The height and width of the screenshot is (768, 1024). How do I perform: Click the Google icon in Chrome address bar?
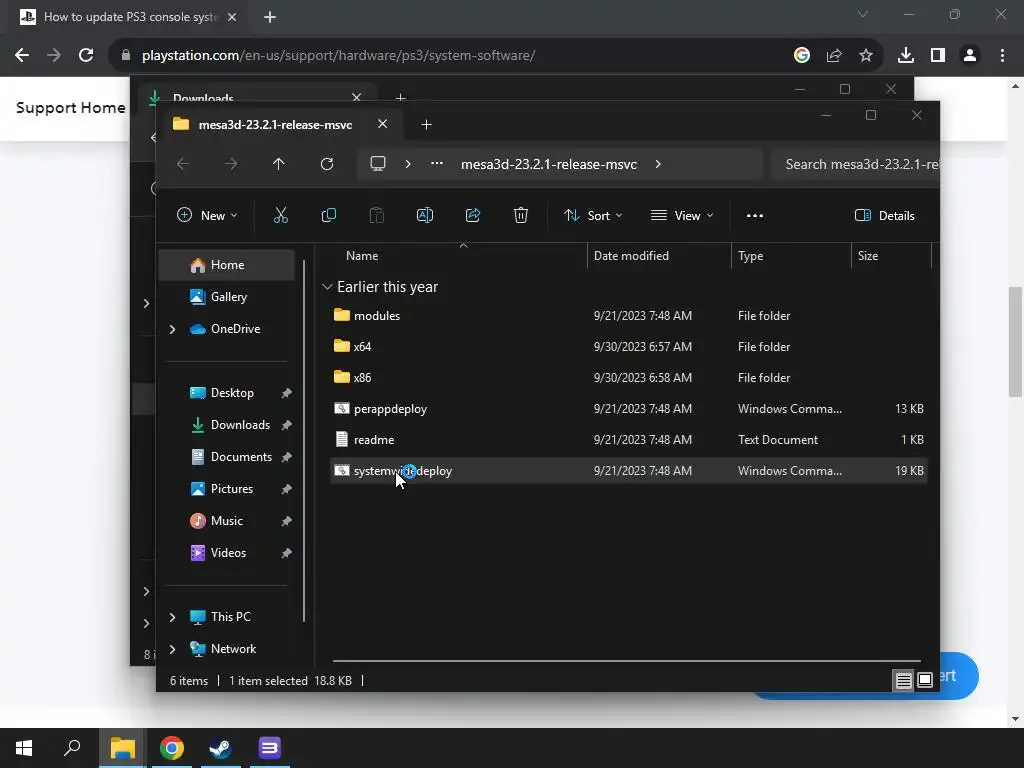coord(802,56)
